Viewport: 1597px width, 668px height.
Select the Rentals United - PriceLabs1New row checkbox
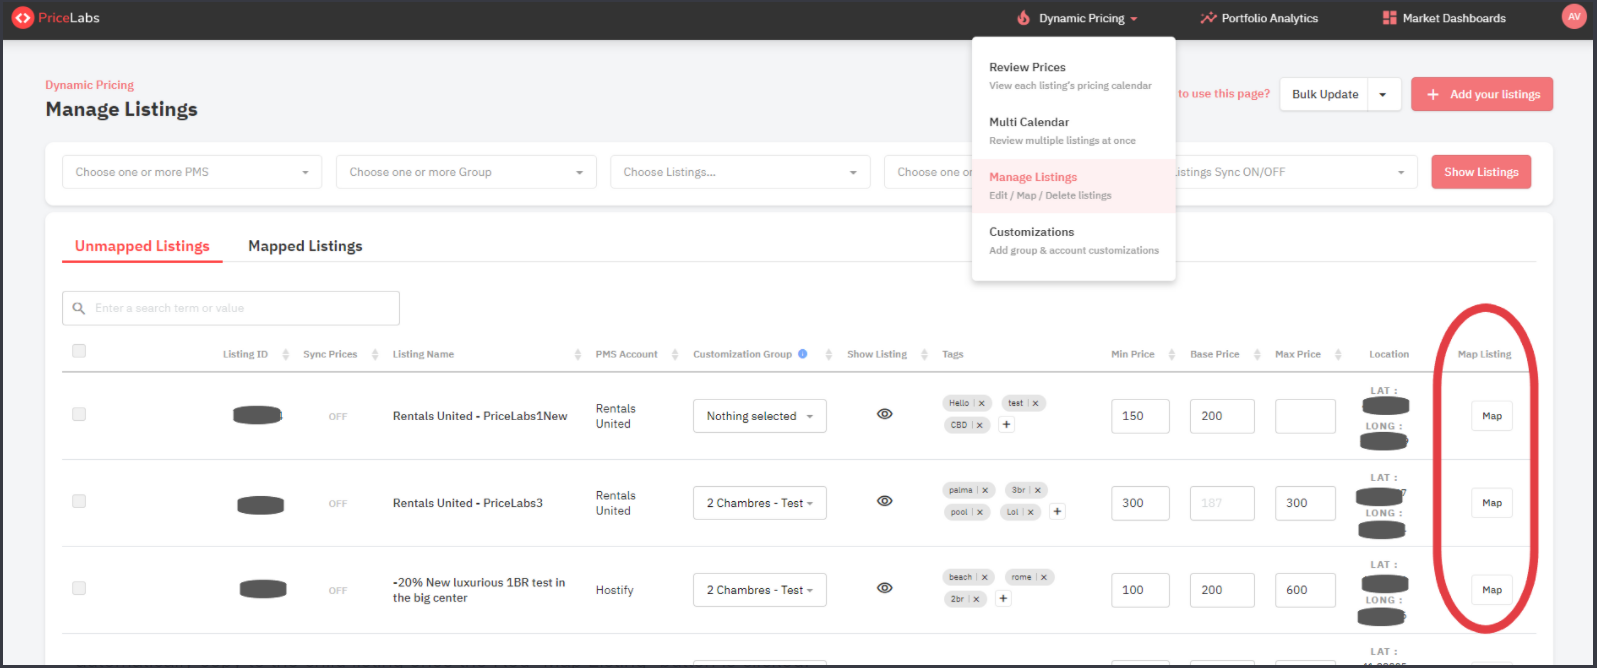pyautogui.click(x=79, y=414)
